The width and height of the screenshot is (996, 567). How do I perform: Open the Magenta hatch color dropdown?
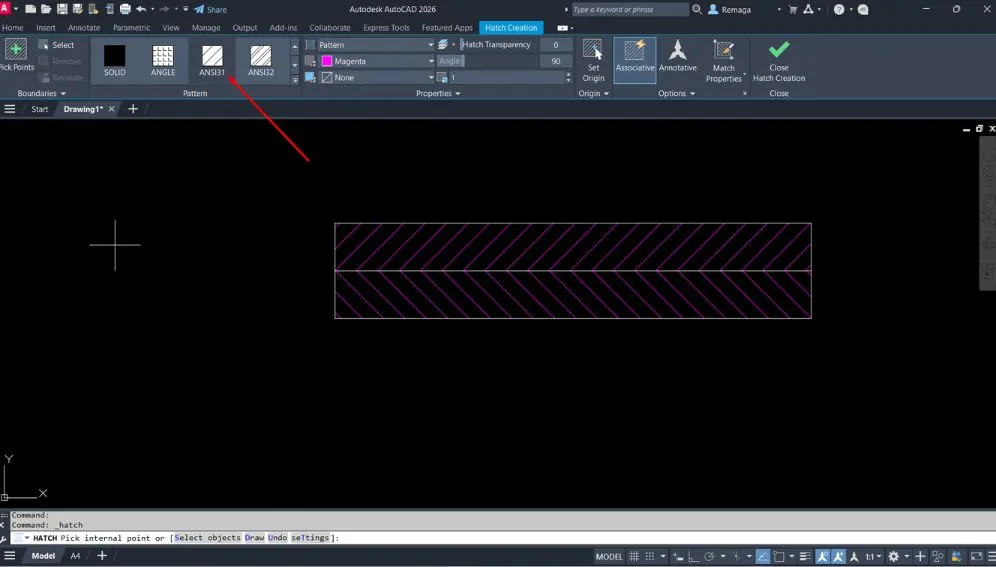(377, 61)
